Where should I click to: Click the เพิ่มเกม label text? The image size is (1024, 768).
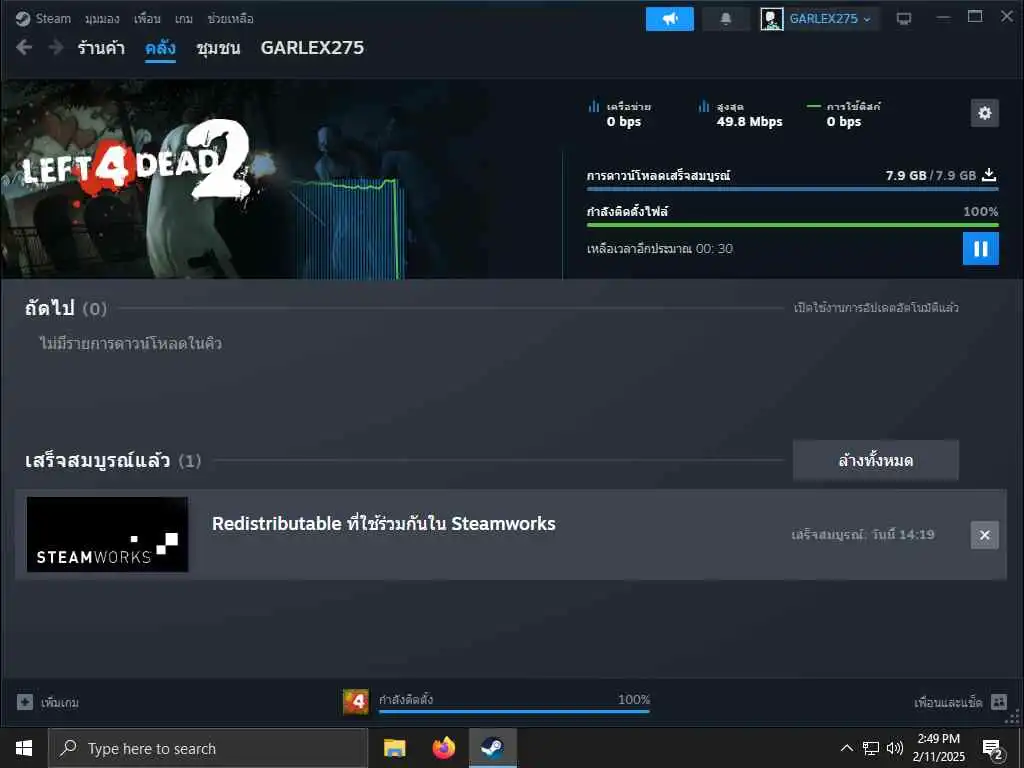pos(60,703)
